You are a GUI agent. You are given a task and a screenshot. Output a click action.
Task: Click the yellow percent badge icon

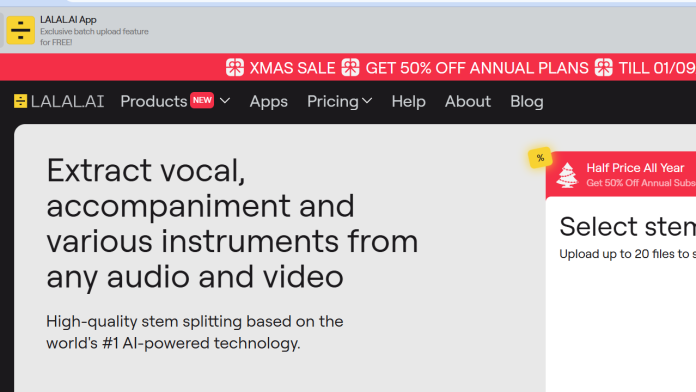coord(540,158)
